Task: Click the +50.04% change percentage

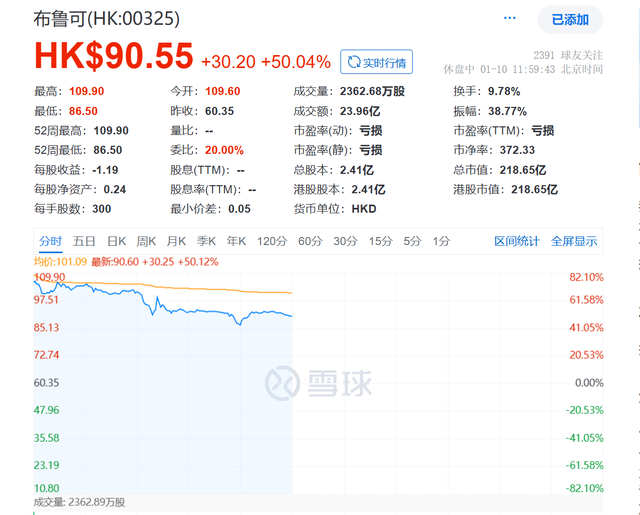Action: [x=296, y=62]
